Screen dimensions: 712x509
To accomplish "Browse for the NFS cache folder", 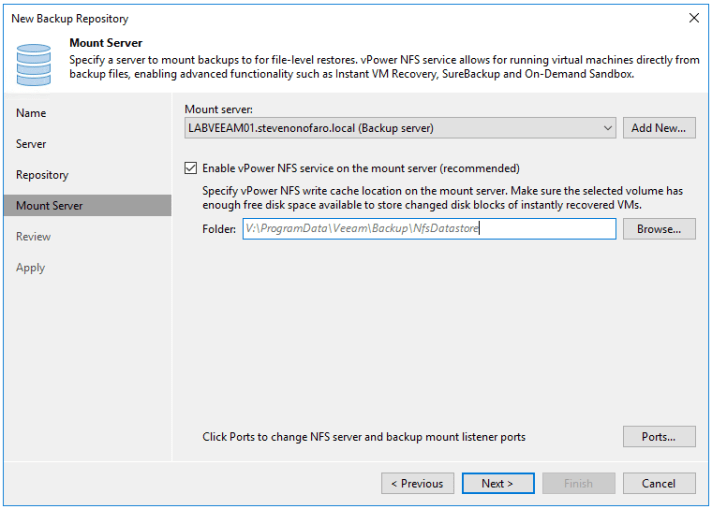I will pos(659,229).
